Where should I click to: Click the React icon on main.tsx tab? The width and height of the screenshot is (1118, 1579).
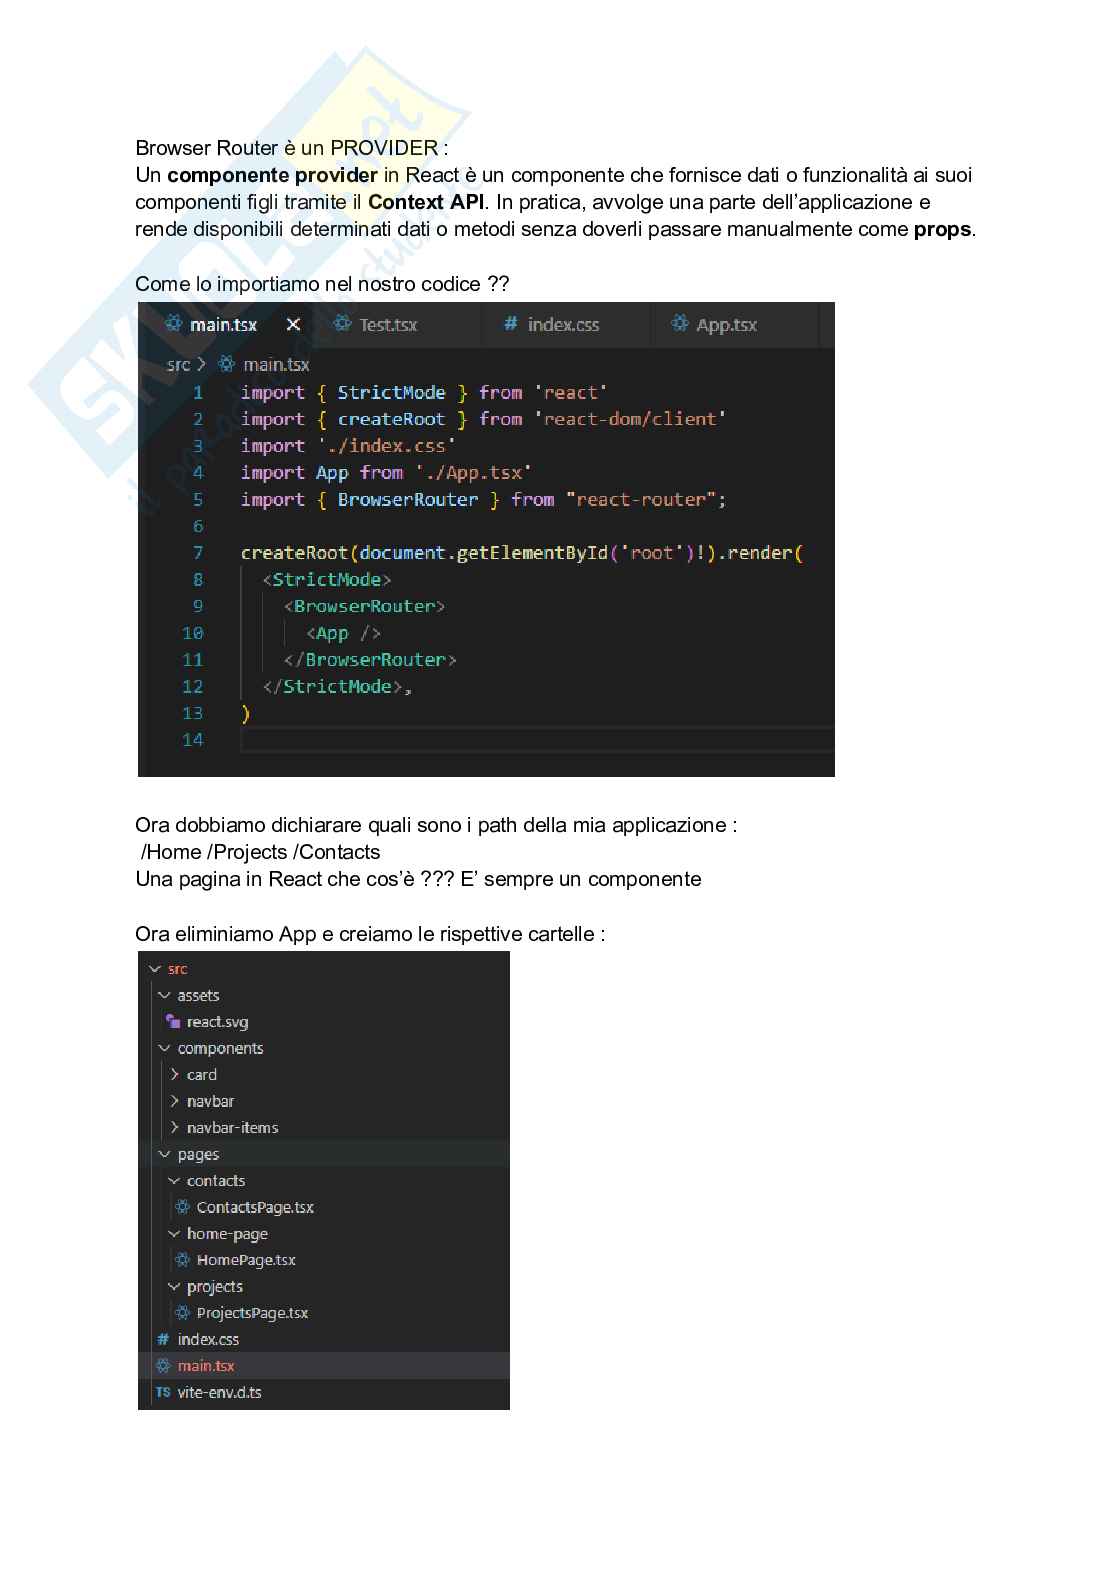(173, 324)
